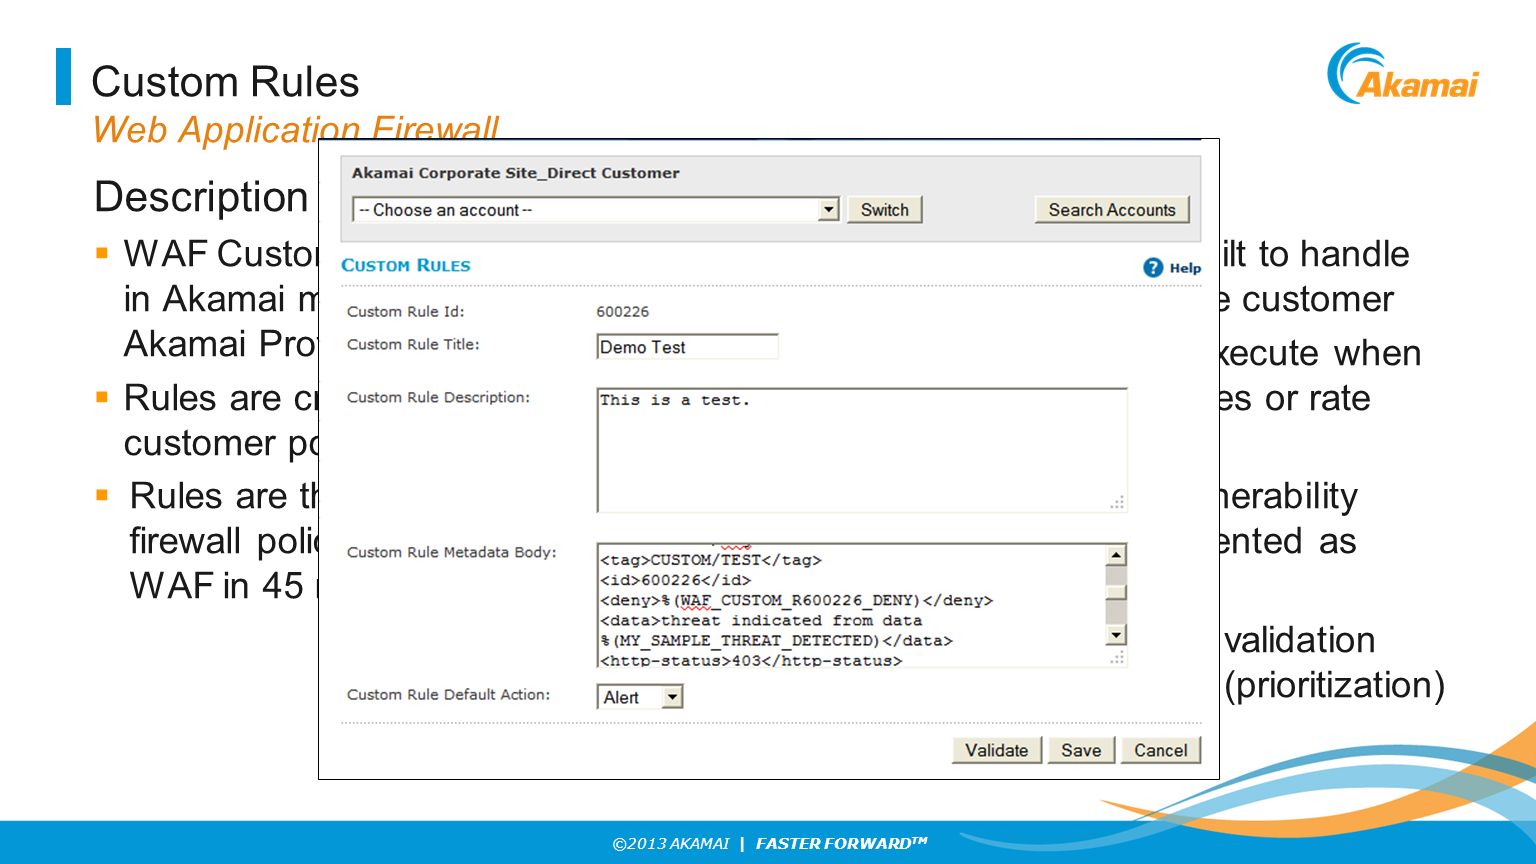Click the FASTER FORWARD footer text
The height and width of the screenshot is (864, 1536).
coord(842,843)
